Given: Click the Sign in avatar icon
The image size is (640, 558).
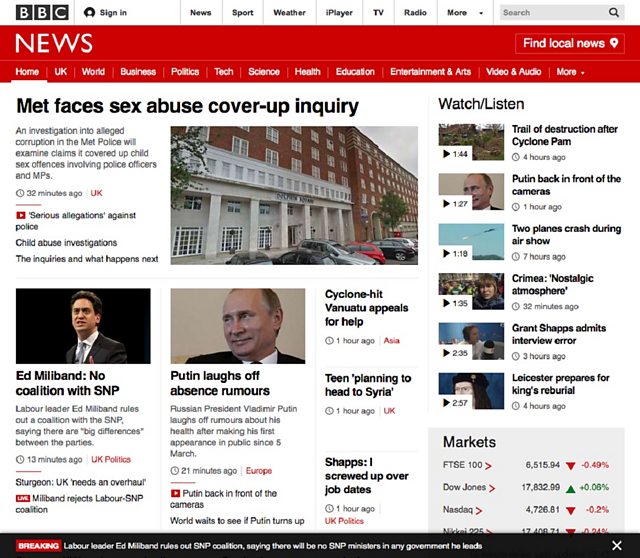Looking at the screenshot, I should tap(89, 13).
